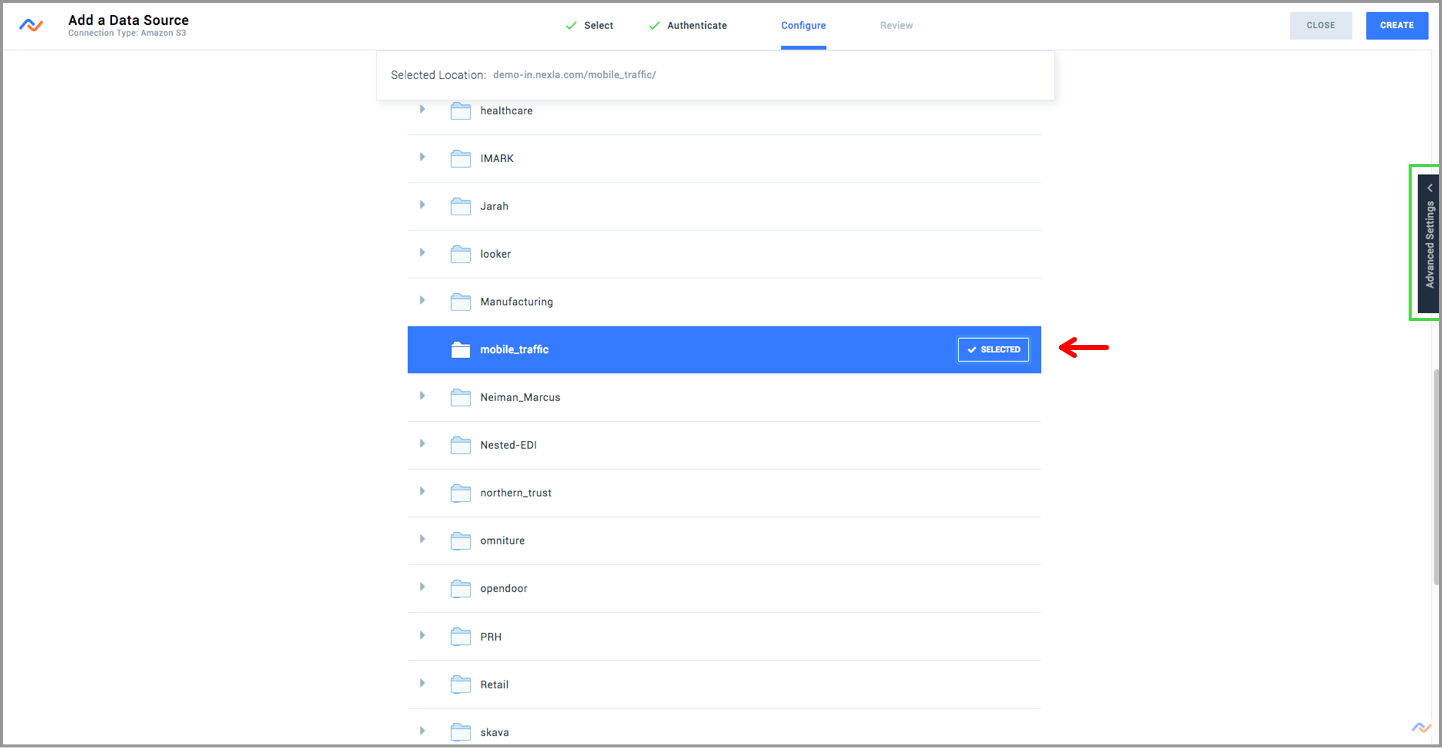Click the looker folder name
The height and width of the screenshot is (748, 1442).
(x=495, y=254)
